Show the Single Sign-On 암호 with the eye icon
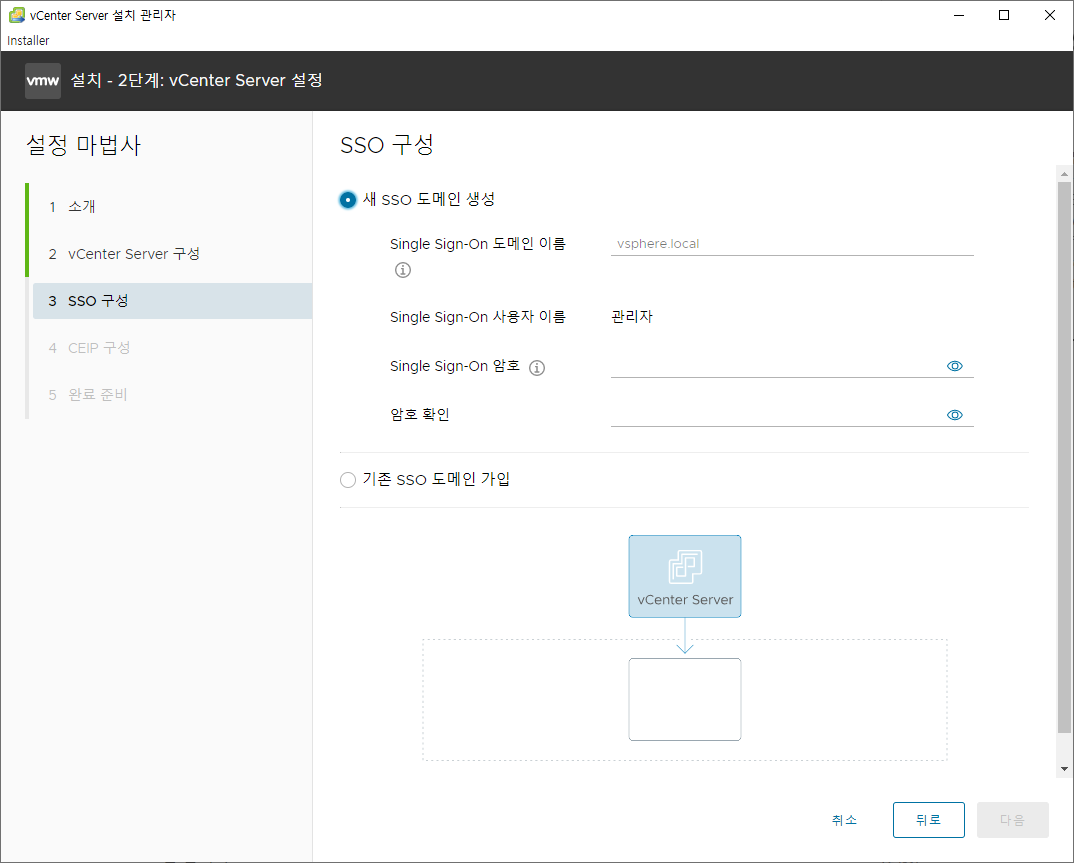 coord(954,366)
